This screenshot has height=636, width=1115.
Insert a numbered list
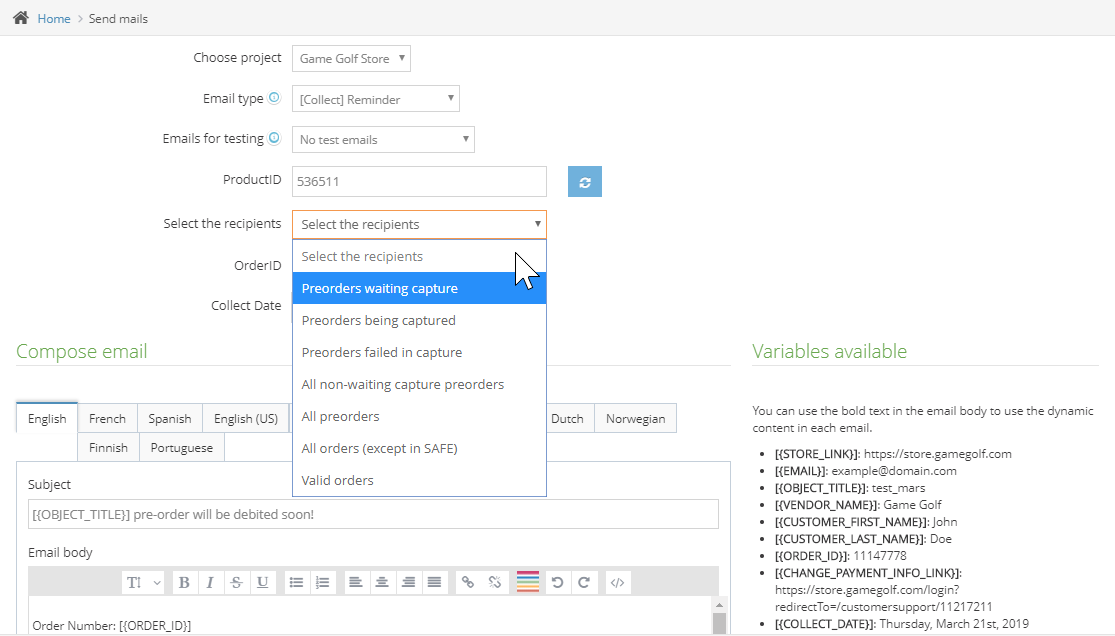pyautogui.click(x=322, y=582)
